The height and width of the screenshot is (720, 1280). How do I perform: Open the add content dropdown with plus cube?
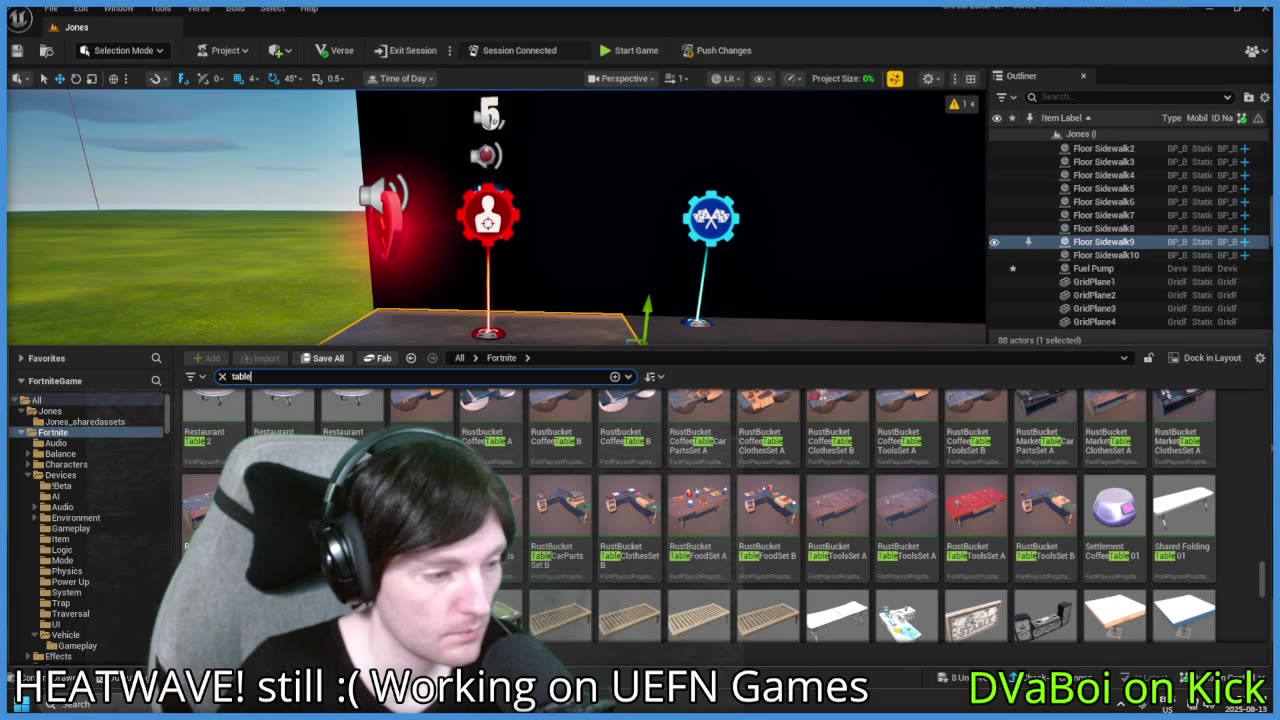point(279,50)
